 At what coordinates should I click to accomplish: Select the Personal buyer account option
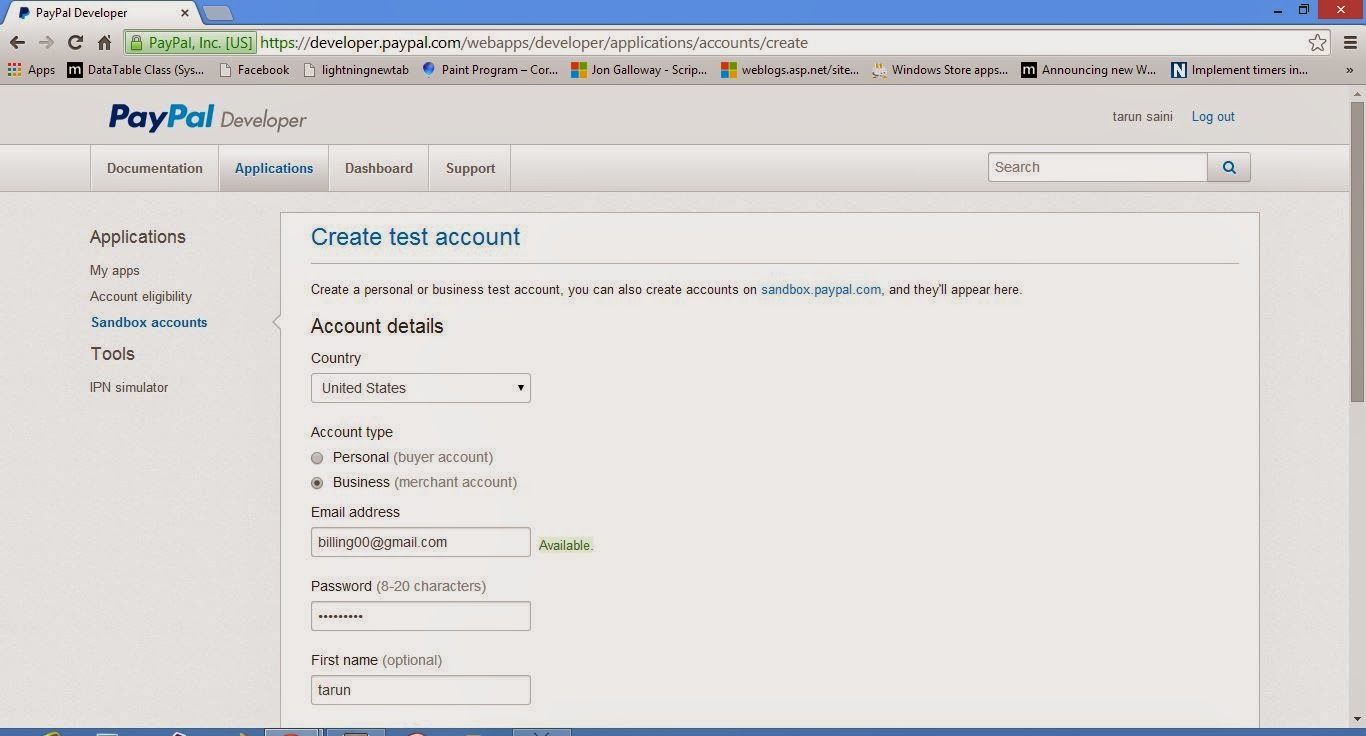click(x=317, y=458)
